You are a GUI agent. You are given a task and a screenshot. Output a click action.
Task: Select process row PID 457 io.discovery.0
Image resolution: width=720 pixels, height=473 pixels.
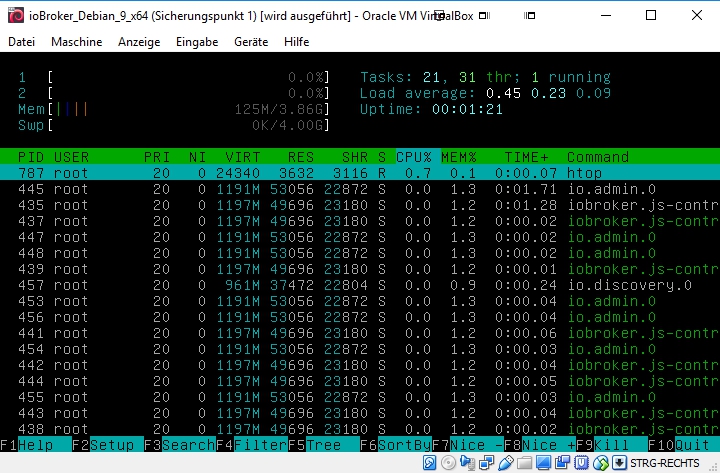(360, 285)
